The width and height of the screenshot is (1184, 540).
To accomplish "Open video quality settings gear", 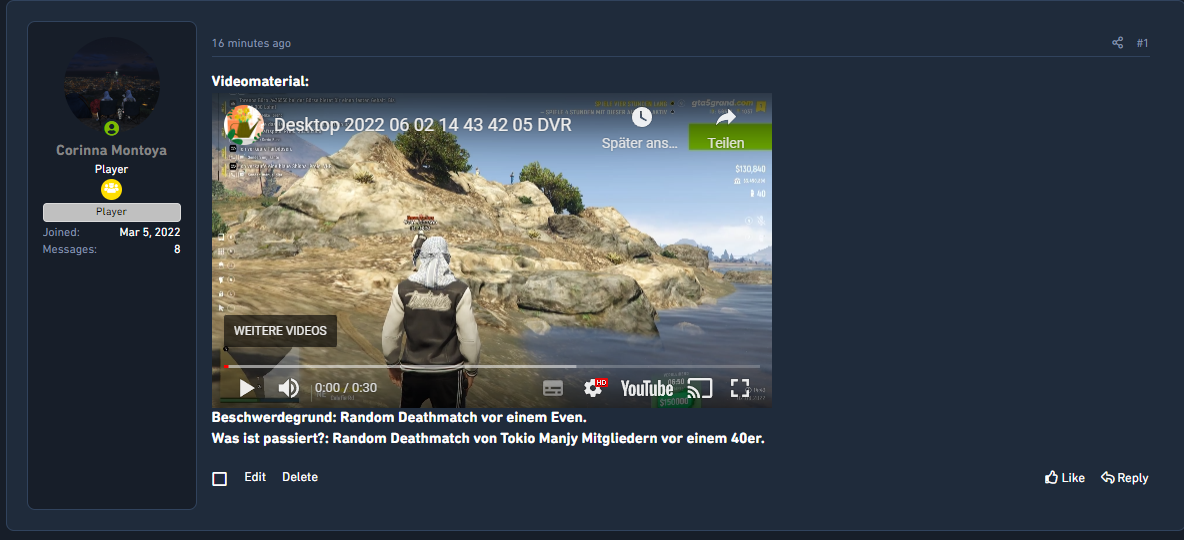I will 594,388.
